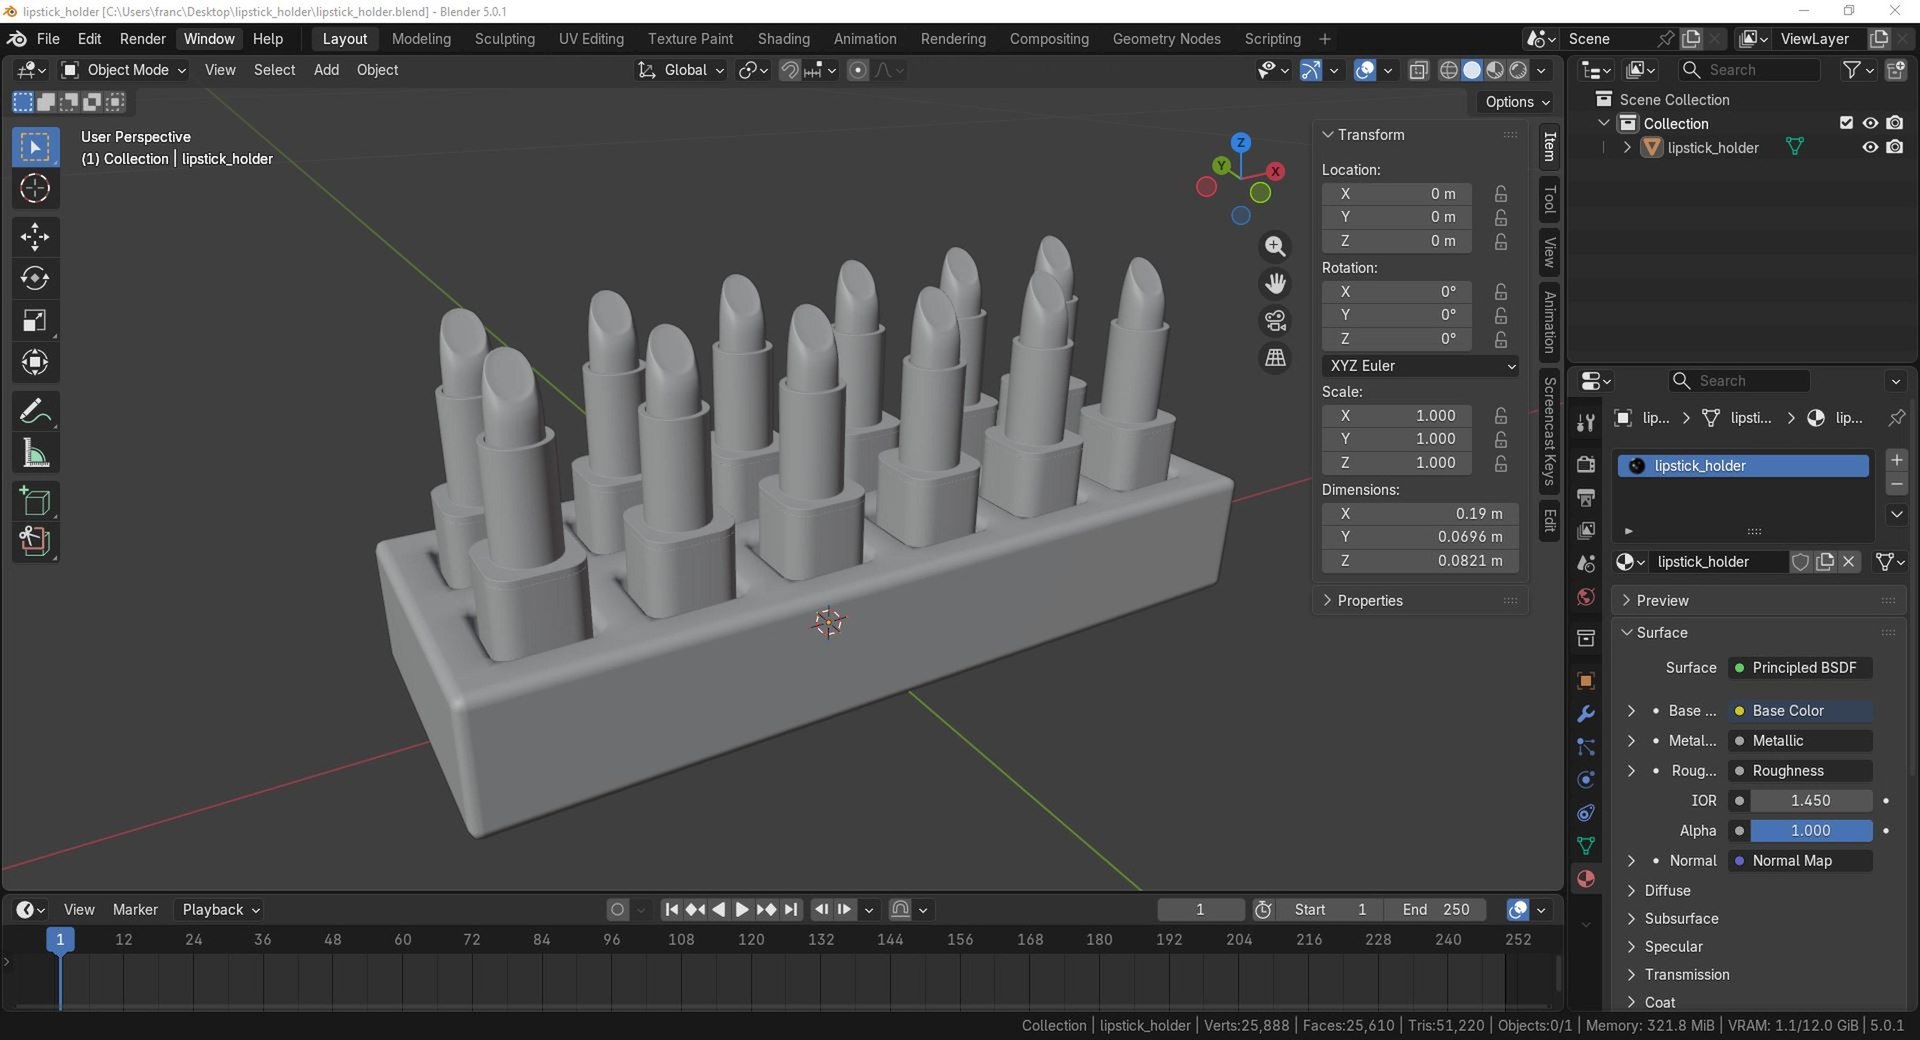Open the timeline Marker menu
1920x1040 pixels.
click(x=135, y=910)
